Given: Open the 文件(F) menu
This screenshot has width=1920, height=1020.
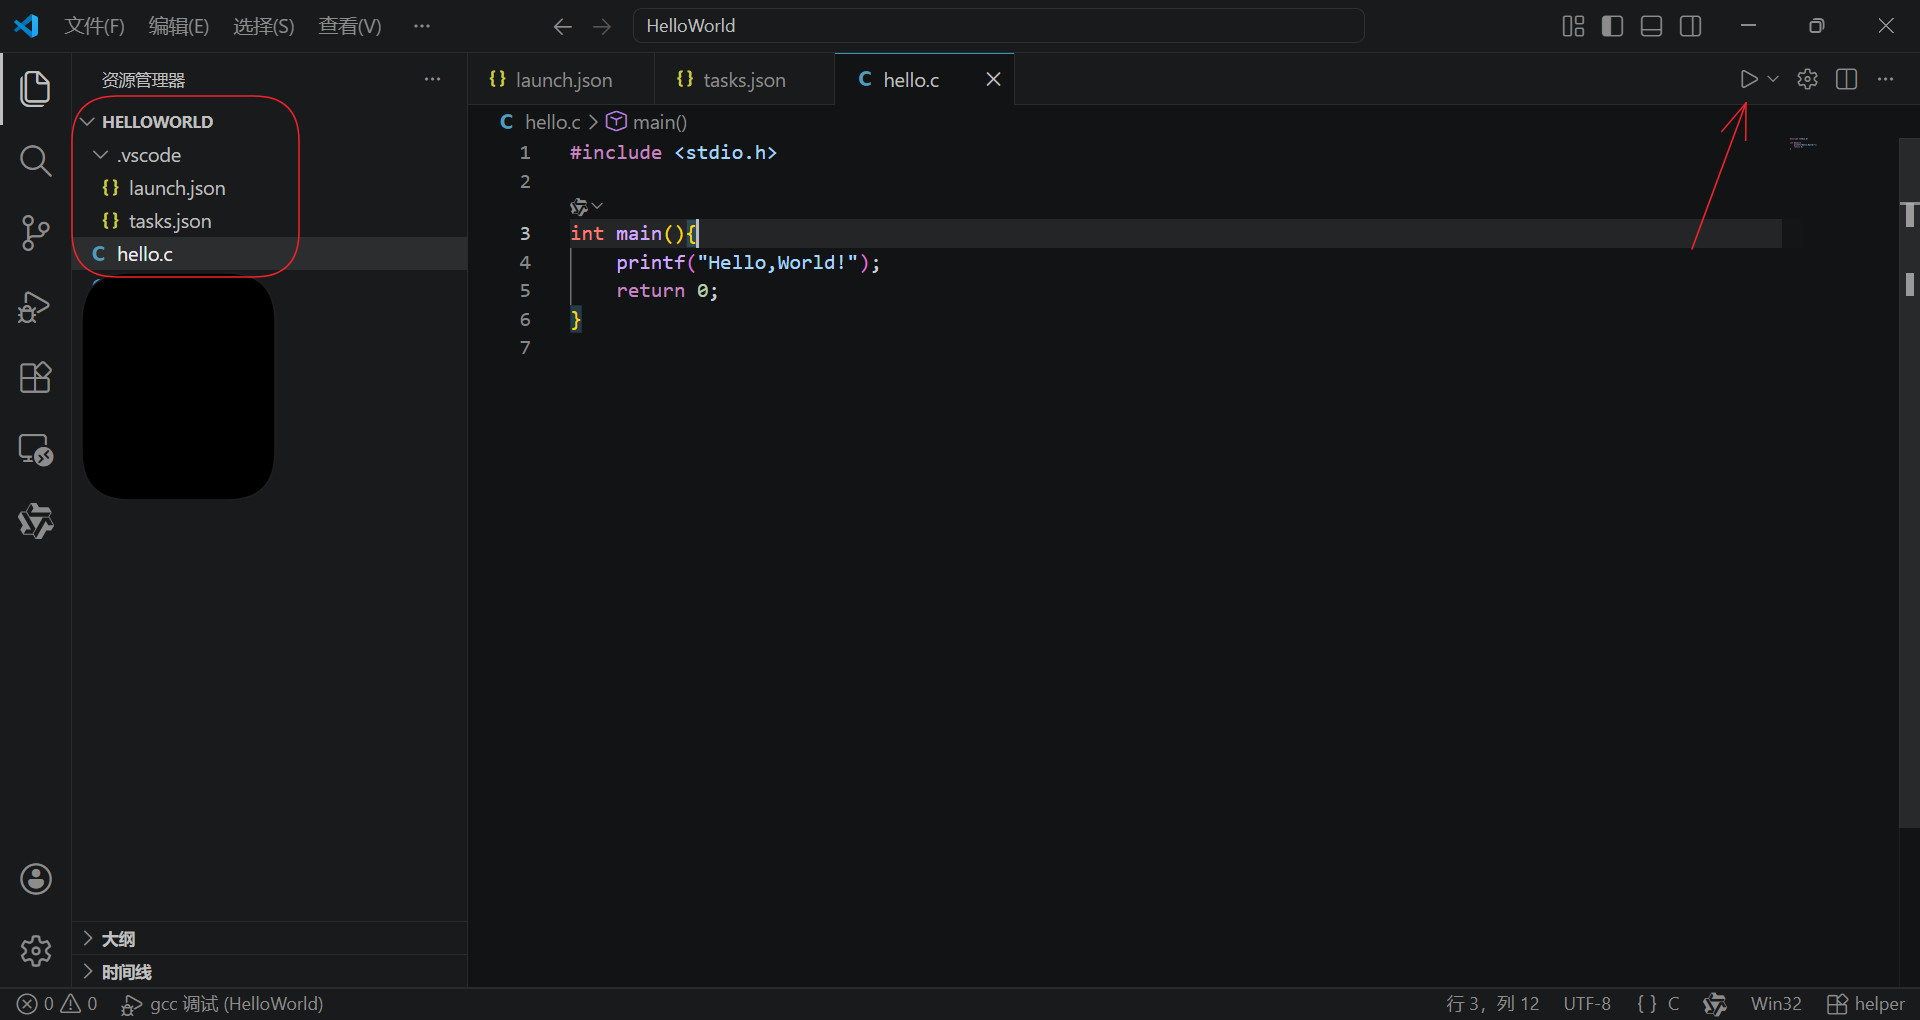Looking at the screenshot, I should click(94, 26).
